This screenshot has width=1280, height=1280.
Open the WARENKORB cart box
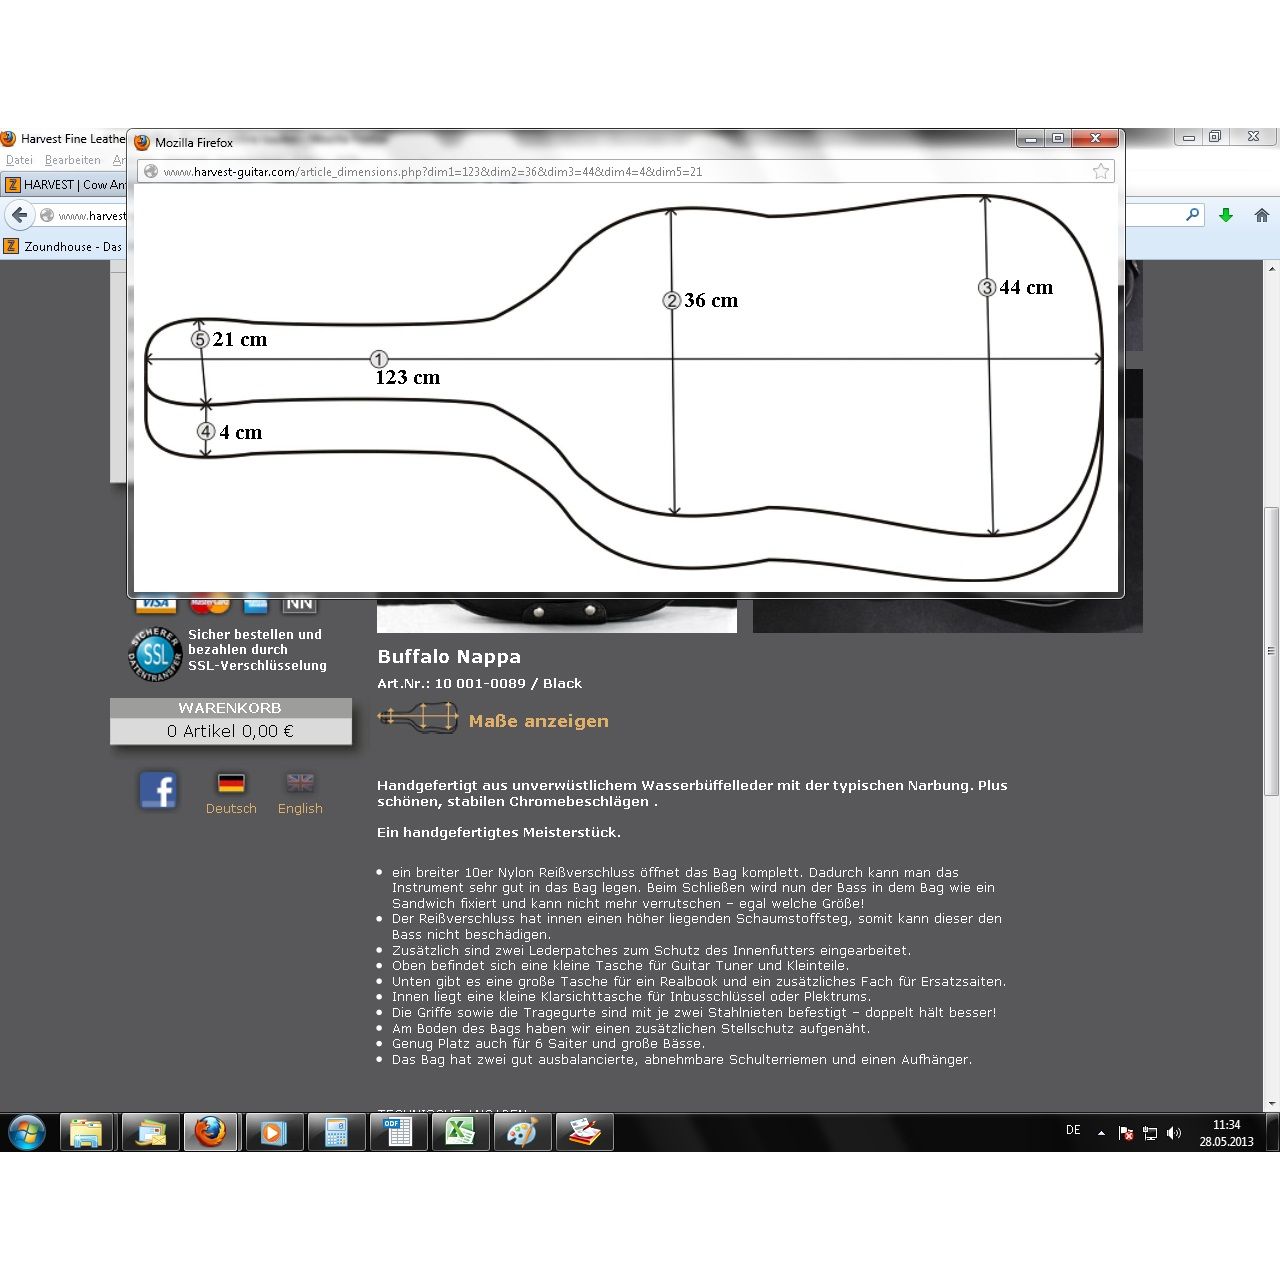pos(230,721)
